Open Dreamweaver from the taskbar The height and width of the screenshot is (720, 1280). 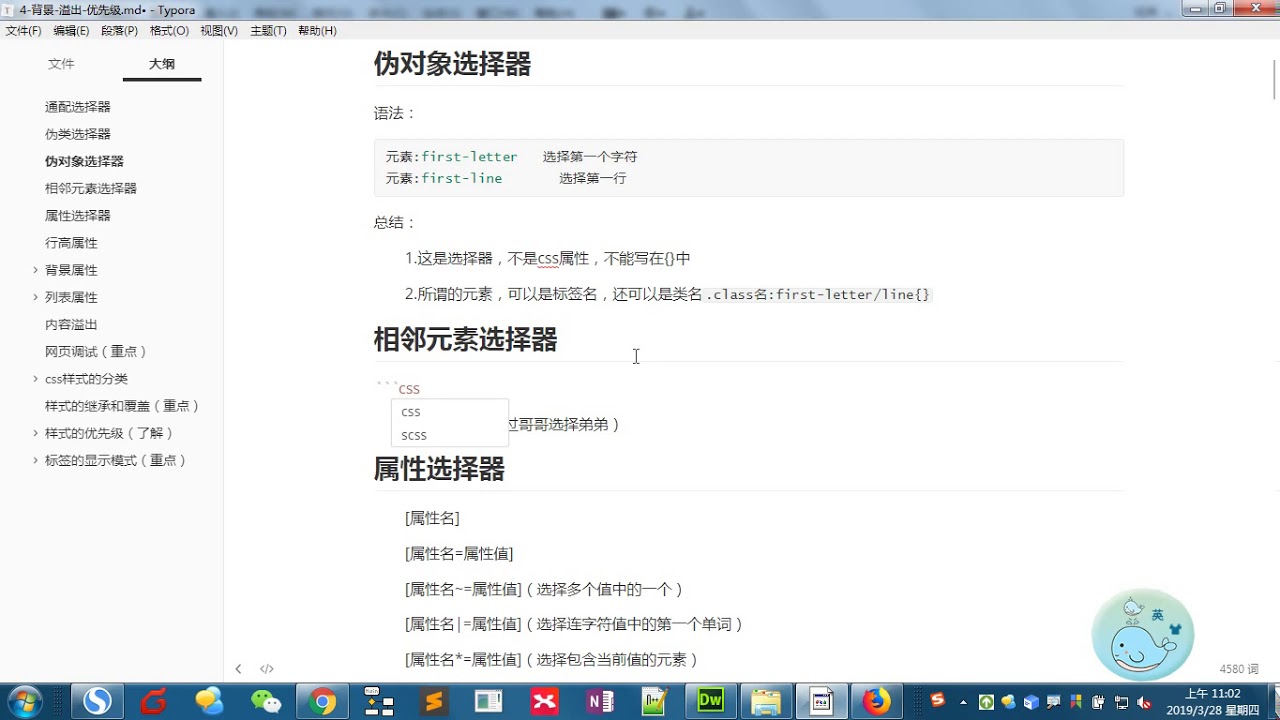pos(711,701)
